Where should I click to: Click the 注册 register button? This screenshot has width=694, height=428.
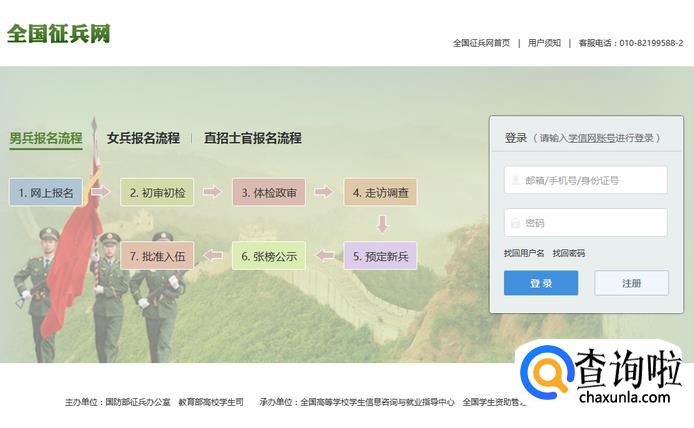tap(632, 283)
